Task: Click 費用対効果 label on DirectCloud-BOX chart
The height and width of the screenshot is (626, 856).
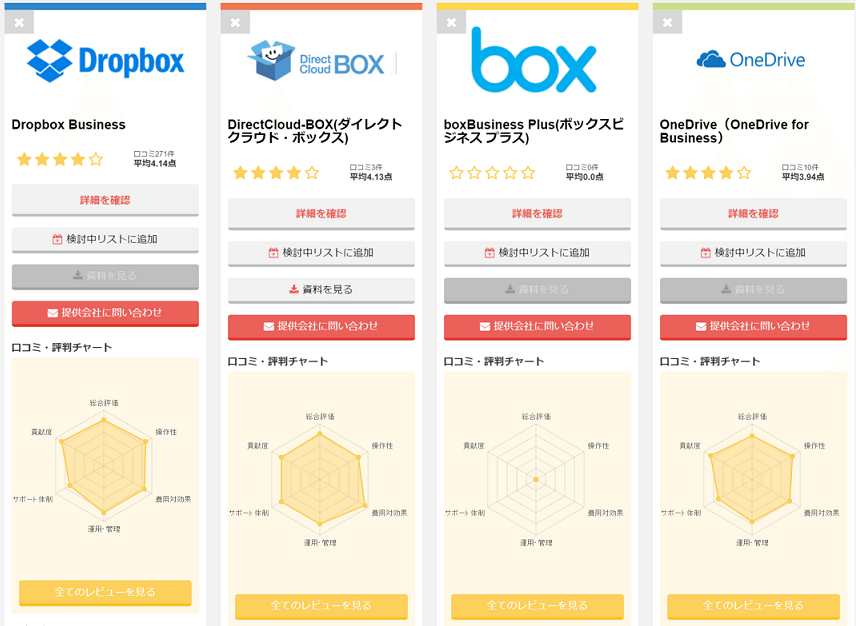Action: 389,513
